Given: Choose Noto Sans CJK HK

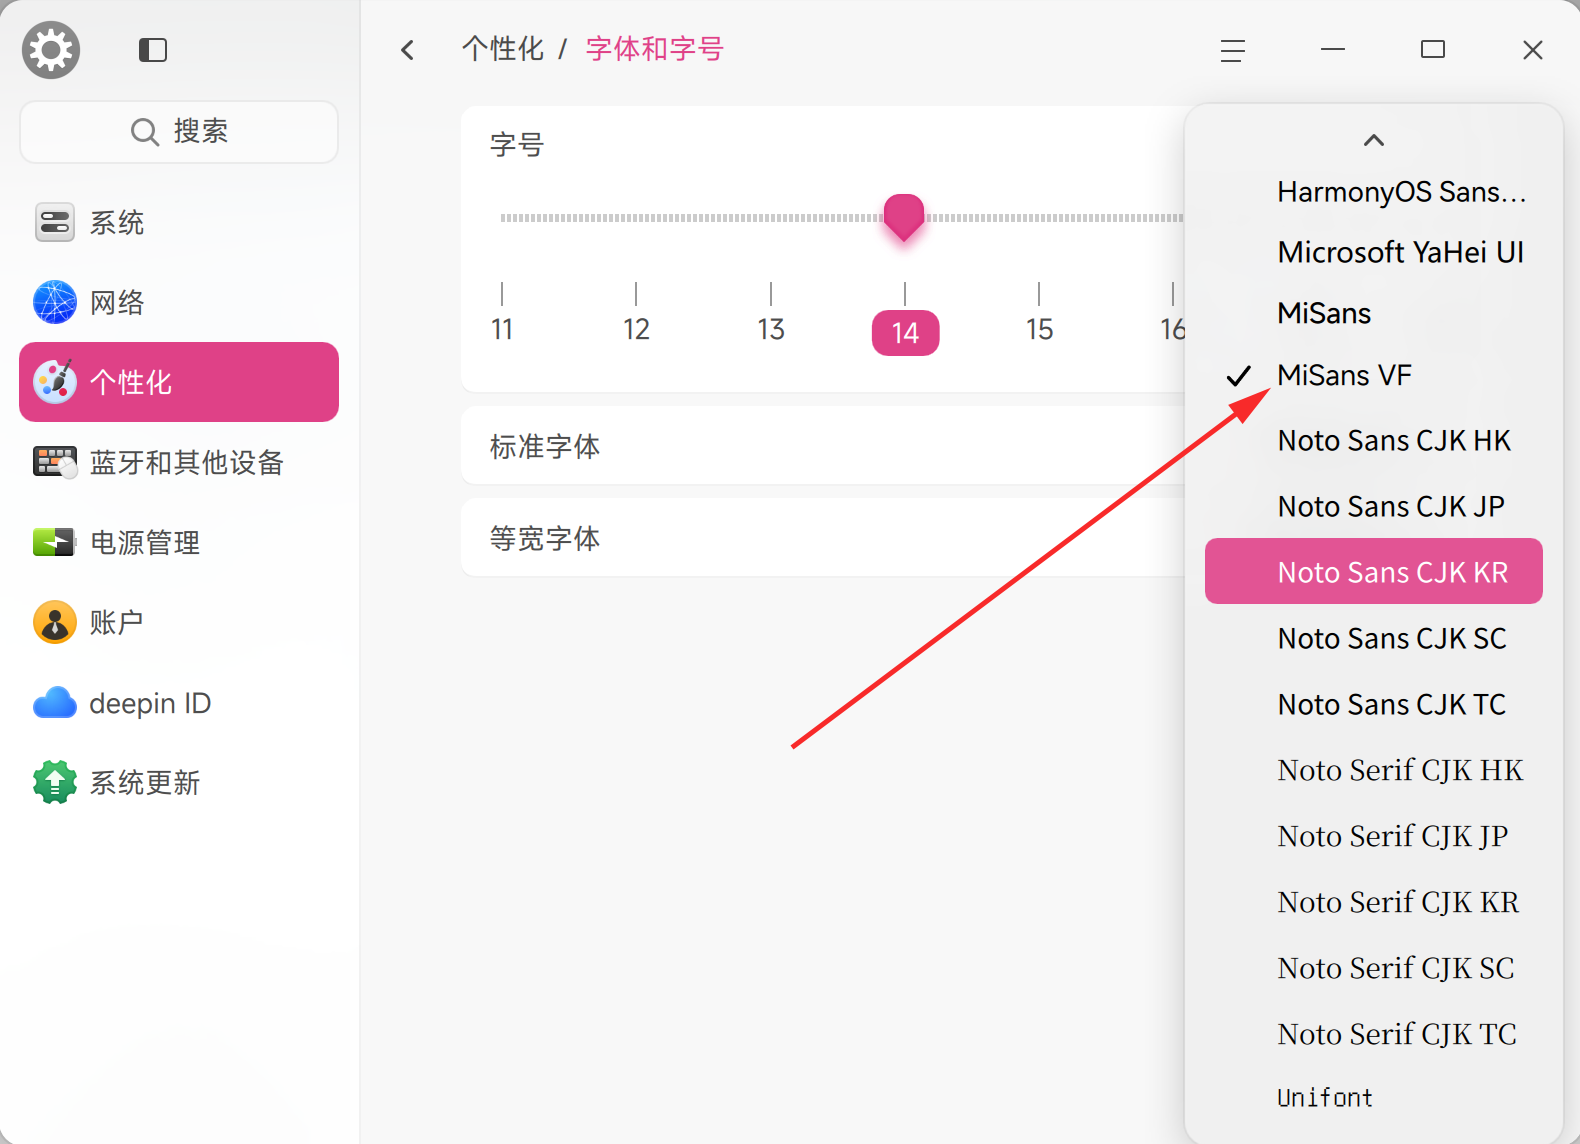Looking at the screenshot, I should pyautogui.click(x=1374, y=441).
